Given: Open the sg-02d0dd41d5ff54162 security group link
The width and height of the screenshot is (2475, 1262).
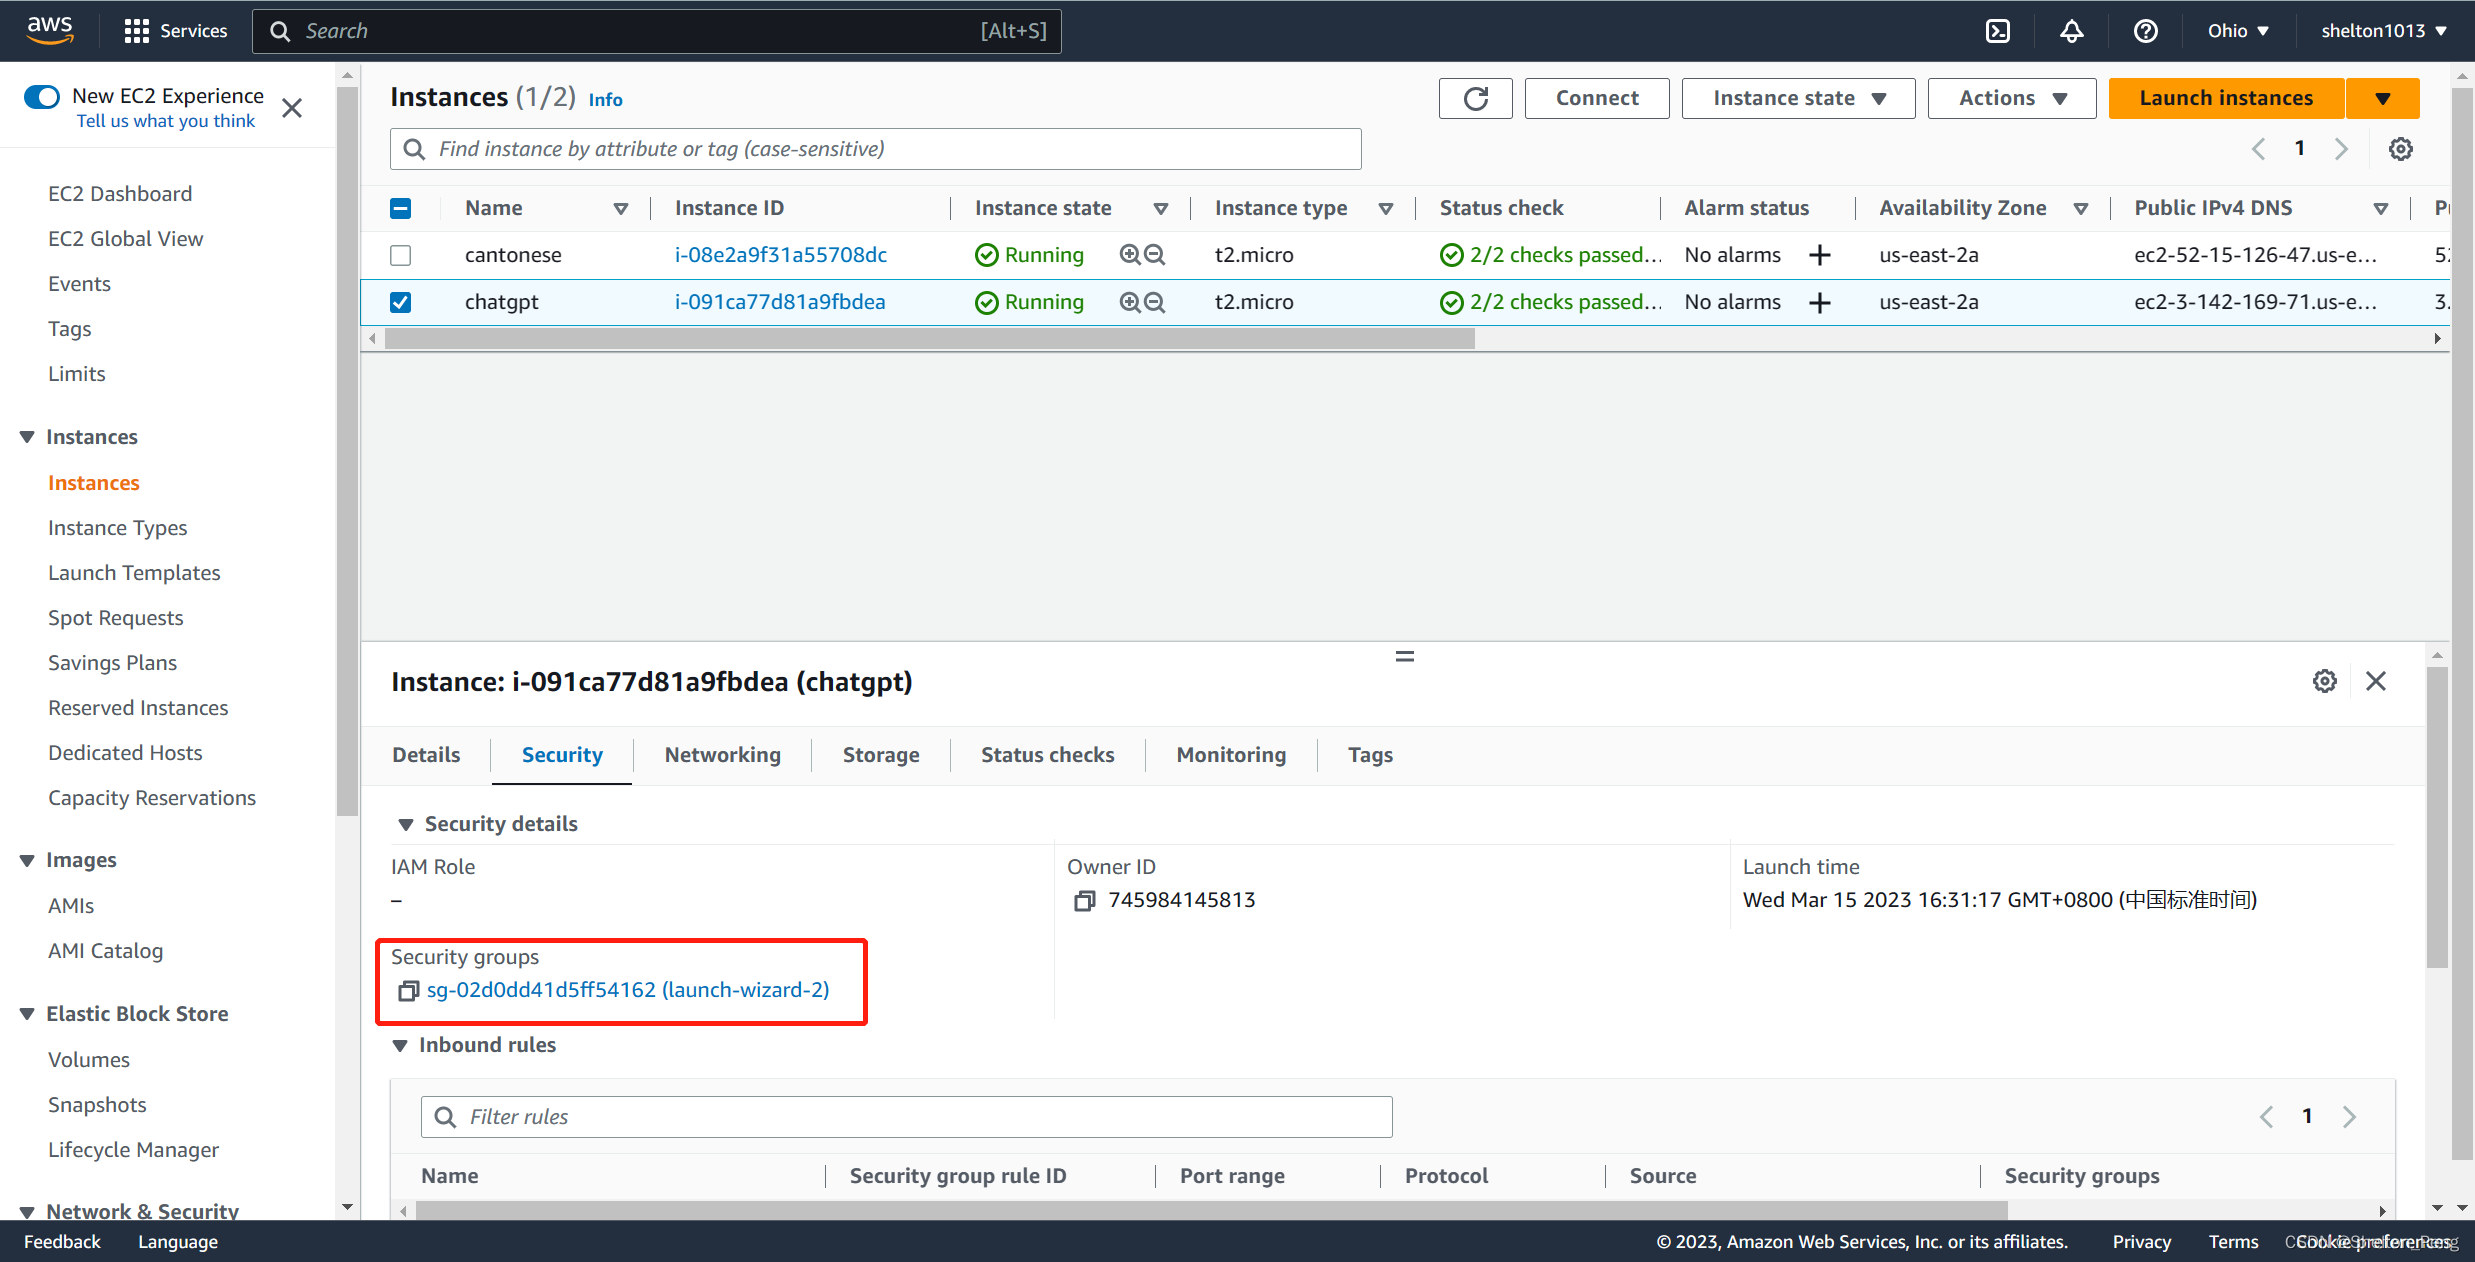Looking at the screenshot, I should click(x=628, y=990).
